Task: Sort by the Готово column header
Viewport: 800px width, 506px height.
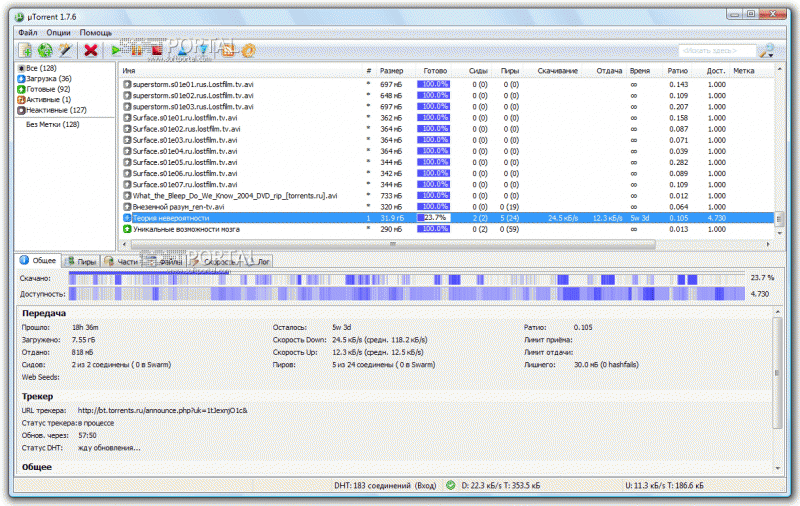Action: [x=435, y=70]
